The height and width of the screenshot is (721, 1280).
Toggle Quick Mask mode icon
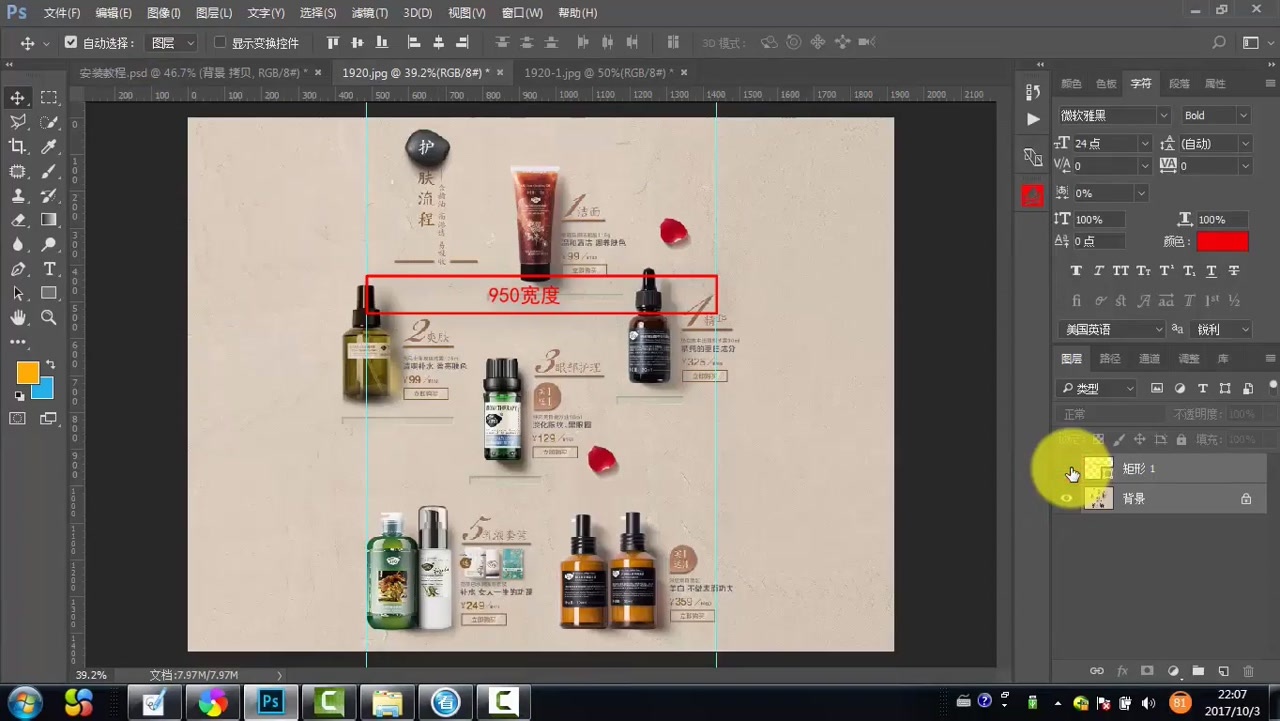18,418
